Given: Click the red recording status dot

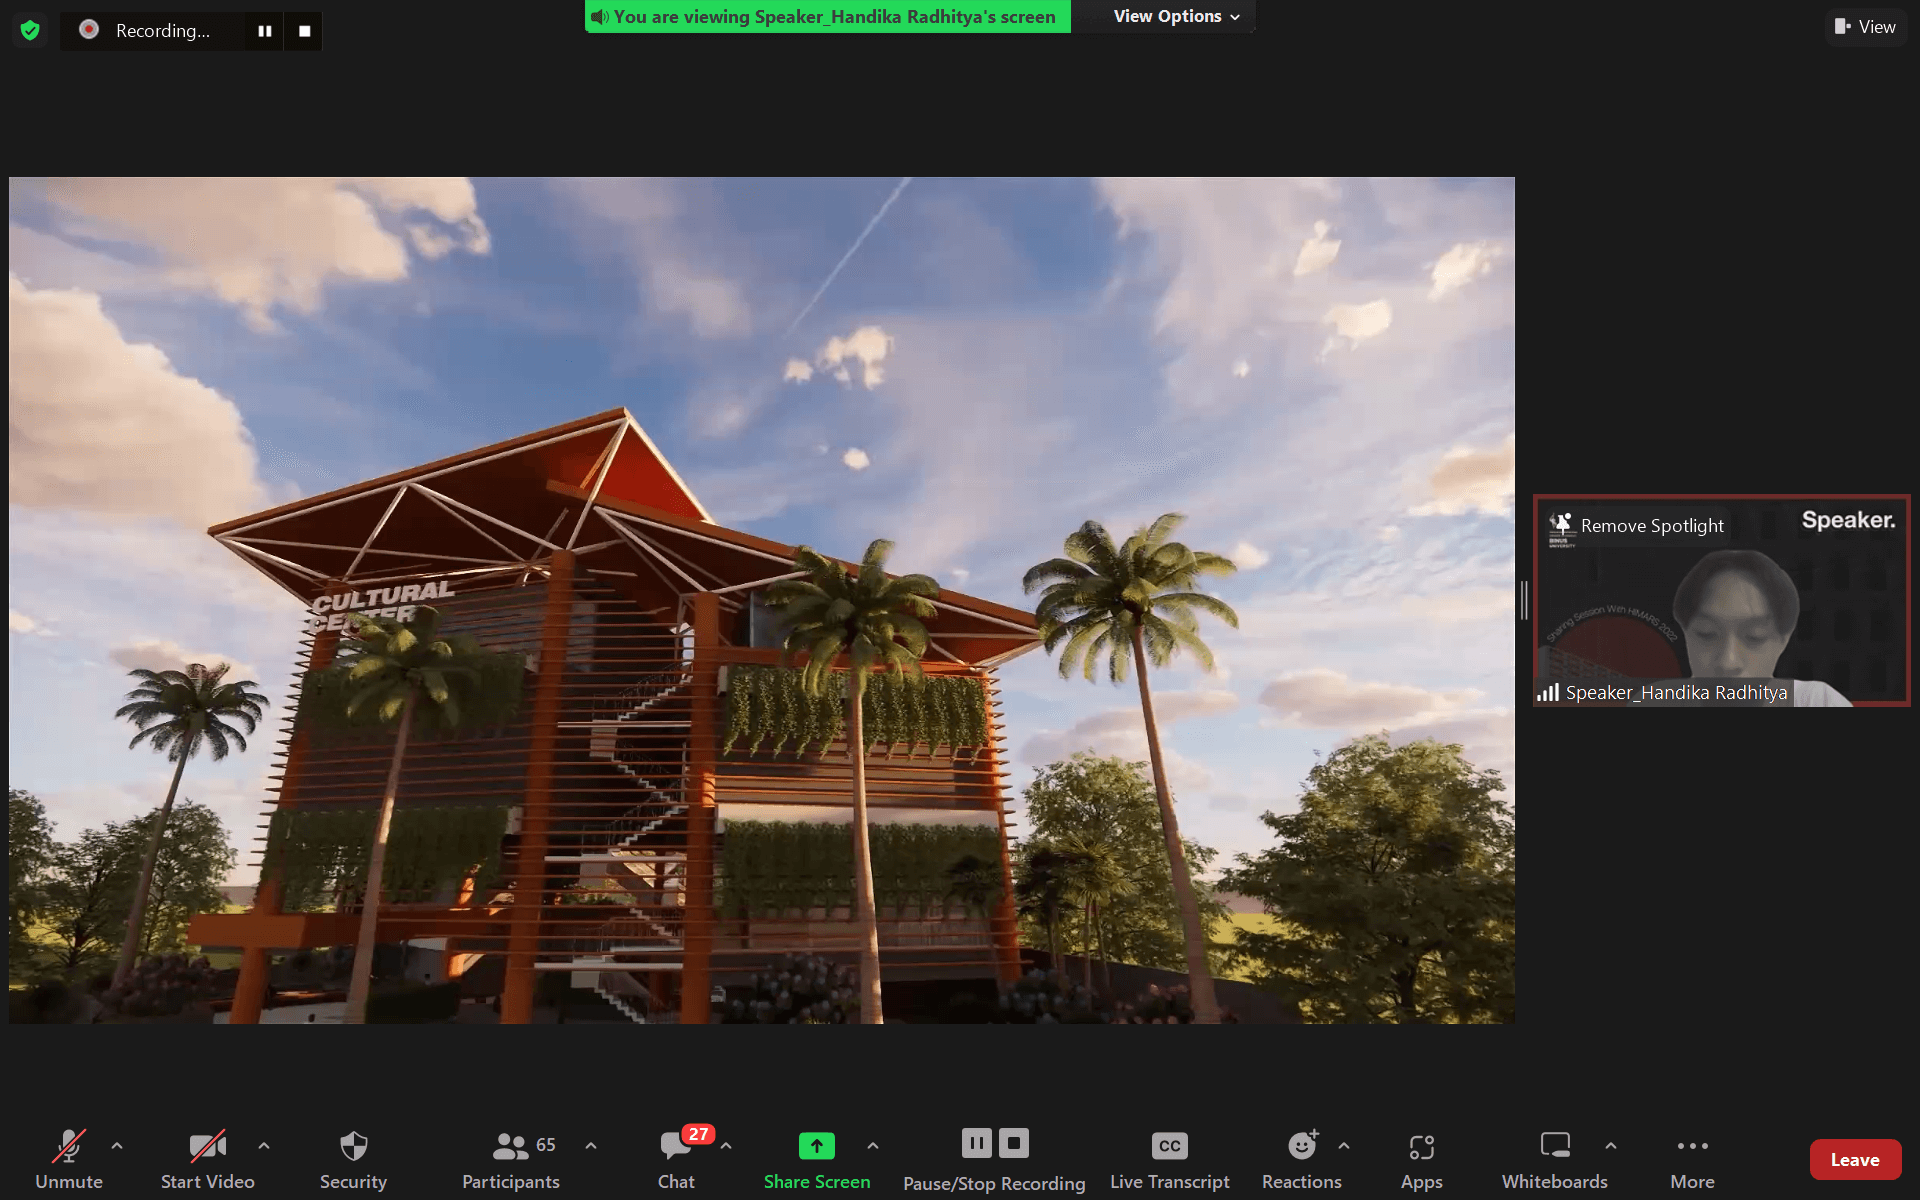Looking at the screenshot, I should pos(89,30).
